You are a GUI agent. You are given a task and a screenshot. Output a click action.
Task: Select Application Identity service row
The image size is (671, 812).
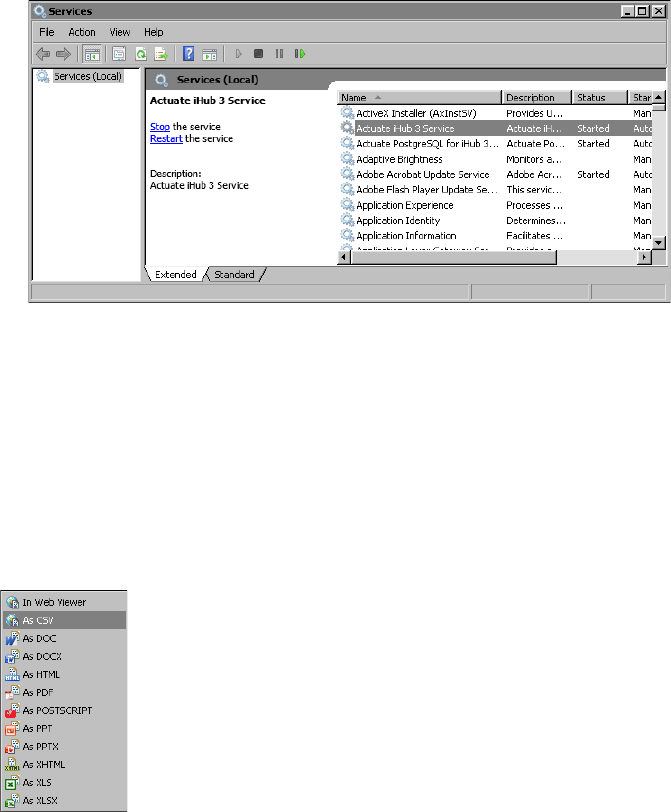point(495,221)
